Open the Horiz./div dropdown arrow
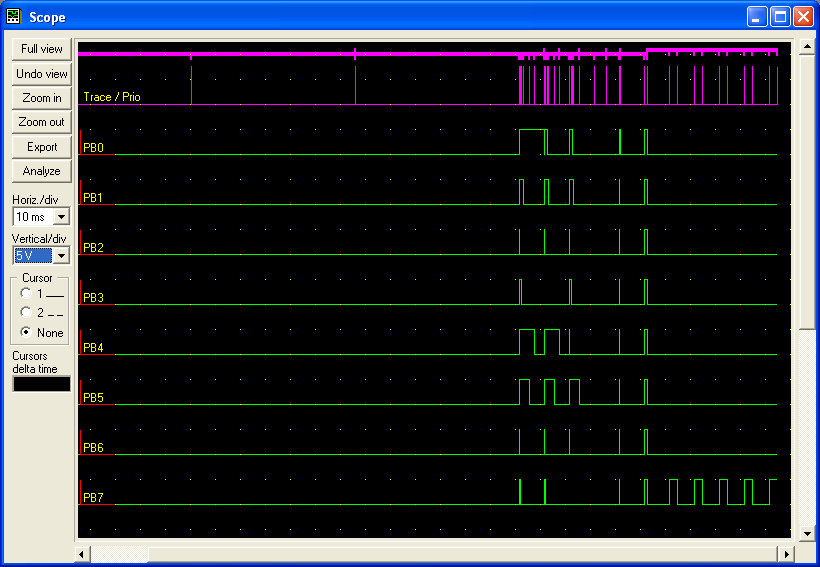Viewport: 820px width, 567px height. coord(62,217)
